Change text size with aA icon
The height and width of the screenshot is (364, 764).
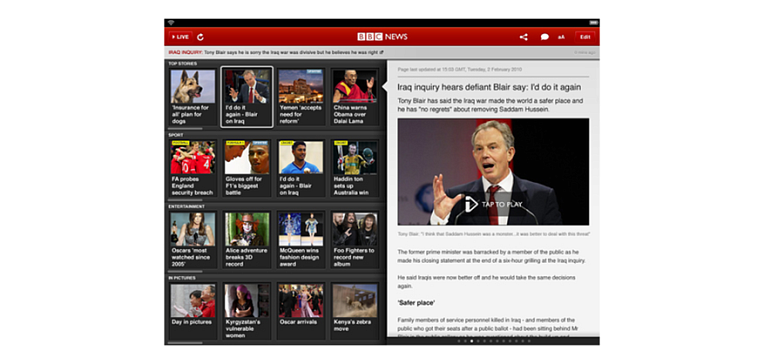(561, 37)
